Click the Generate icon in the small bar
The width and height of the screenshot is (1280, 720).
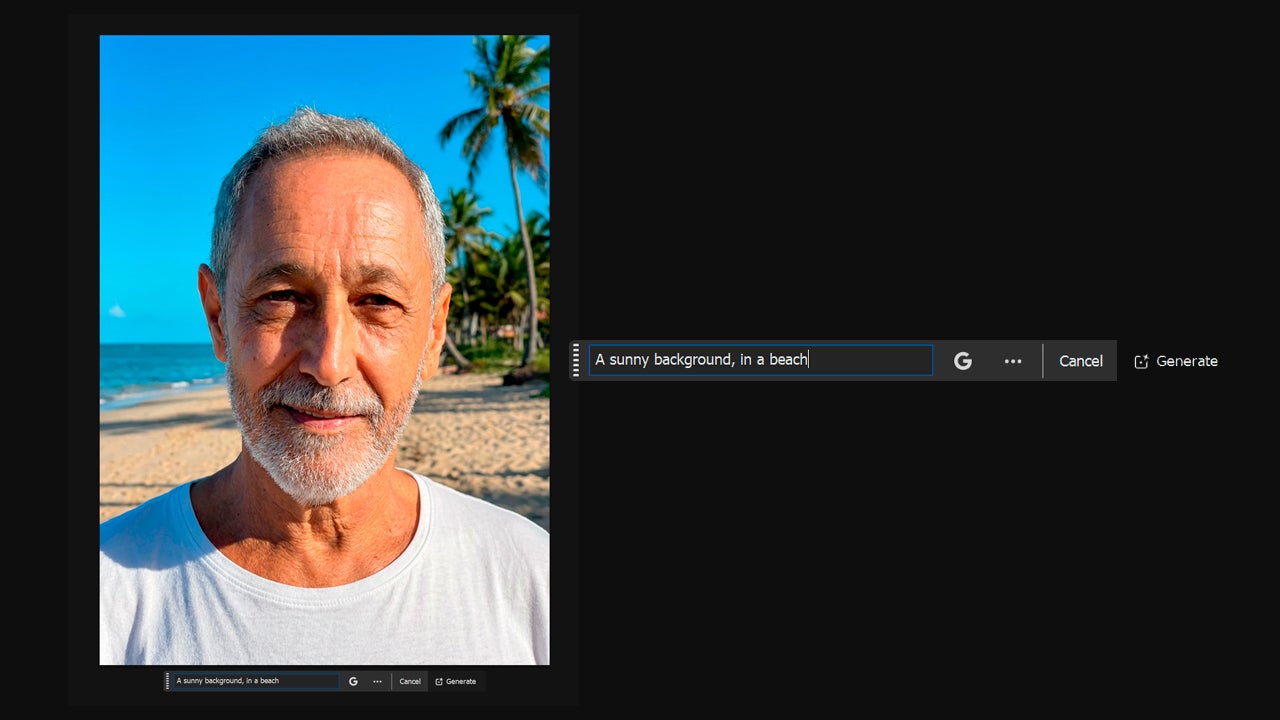coord(440,681)
